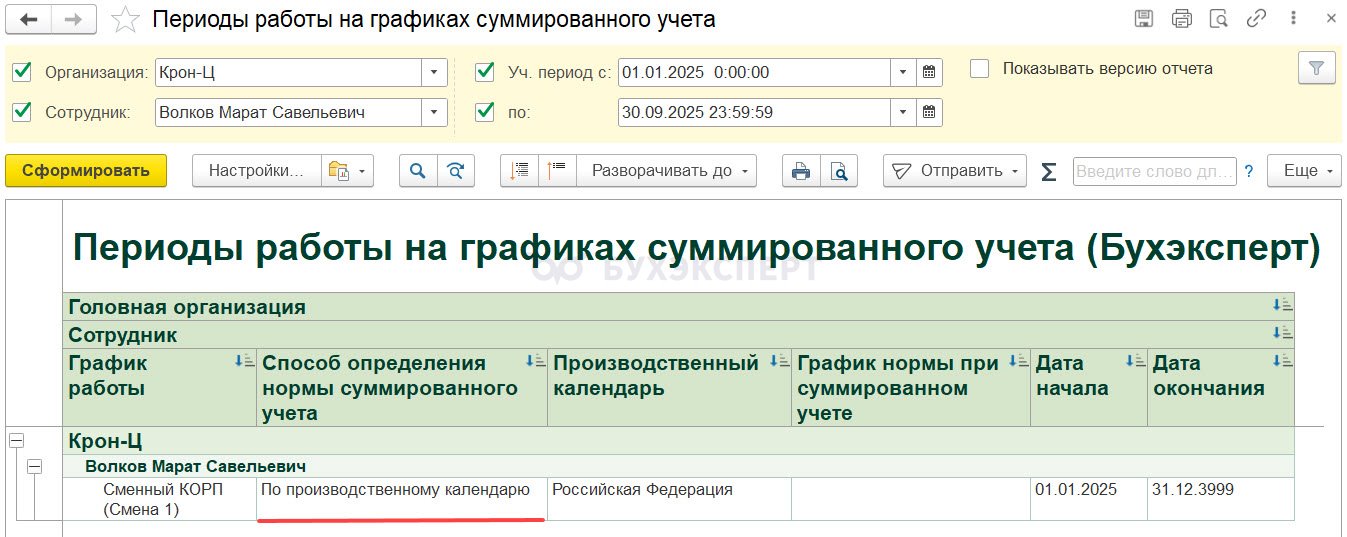Open the Настройки... button

(x=256, y=171)
